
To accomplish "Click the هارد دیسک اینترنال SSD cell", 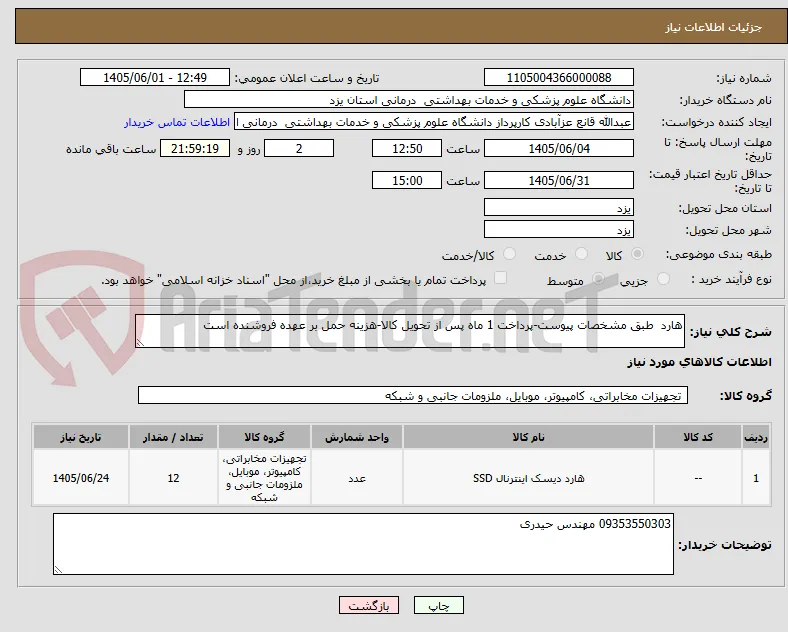I will coord(528,478).
